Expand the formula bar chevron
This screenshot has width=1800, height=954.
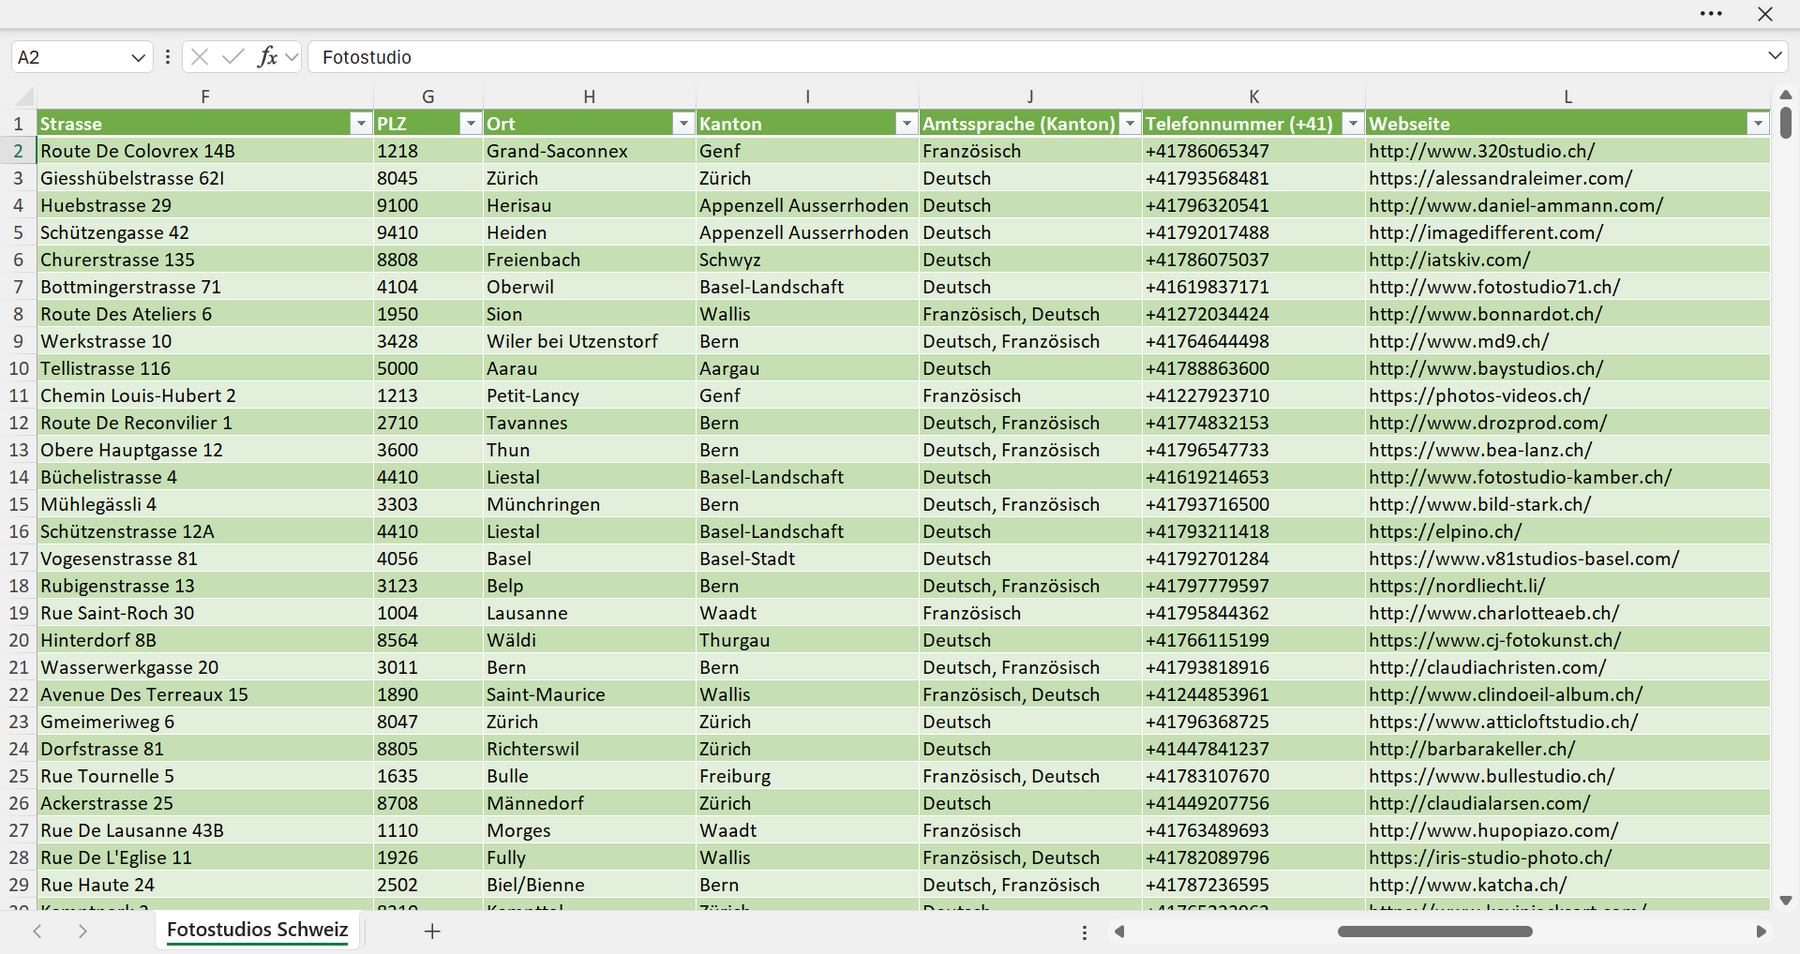click(1775, 56)
